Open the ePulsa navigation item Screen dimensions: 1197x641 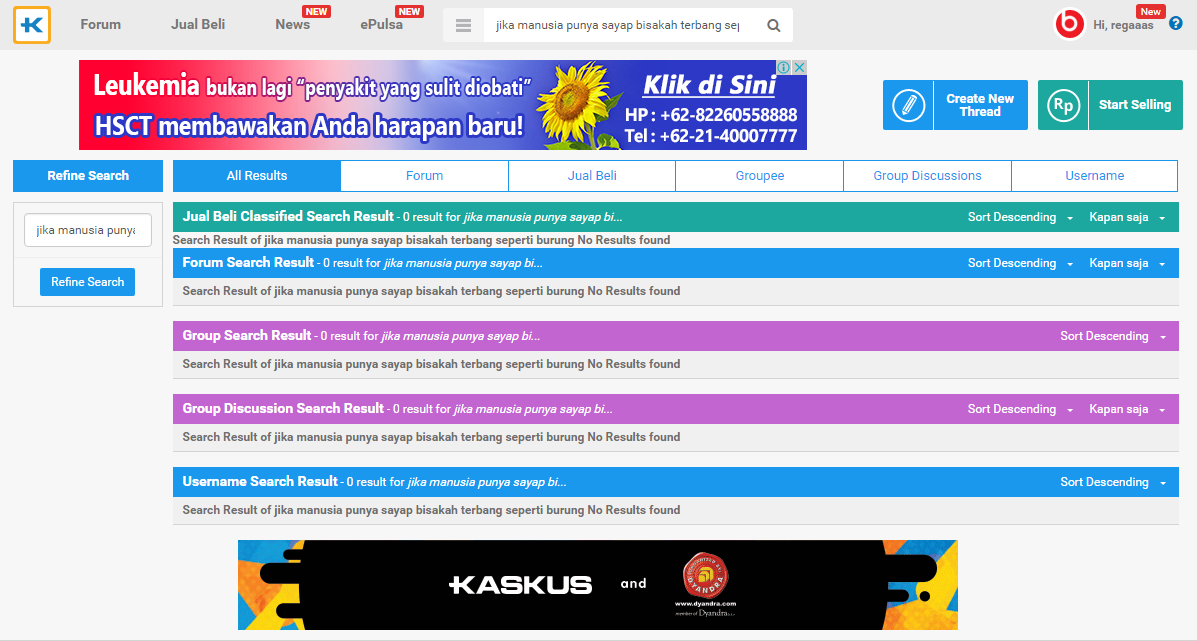point(382,24)
